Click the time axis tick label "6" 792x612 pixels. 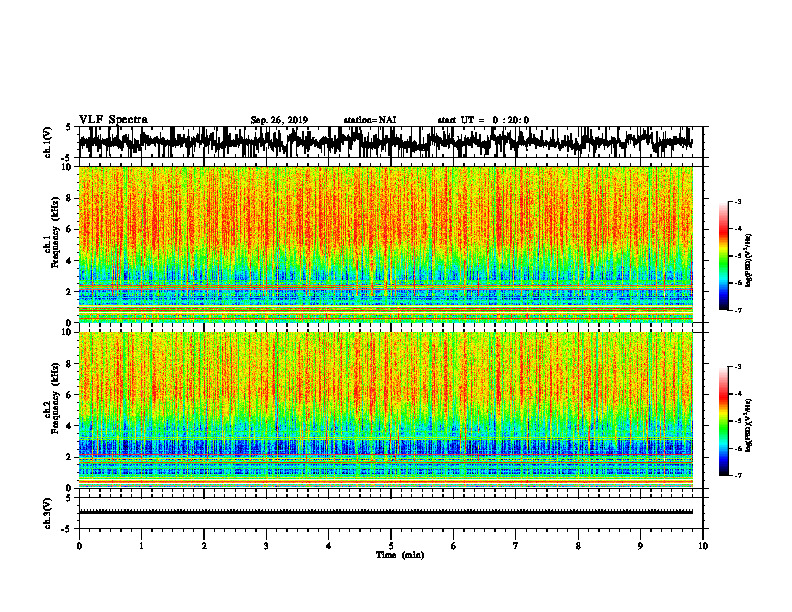tap(454, 546)
